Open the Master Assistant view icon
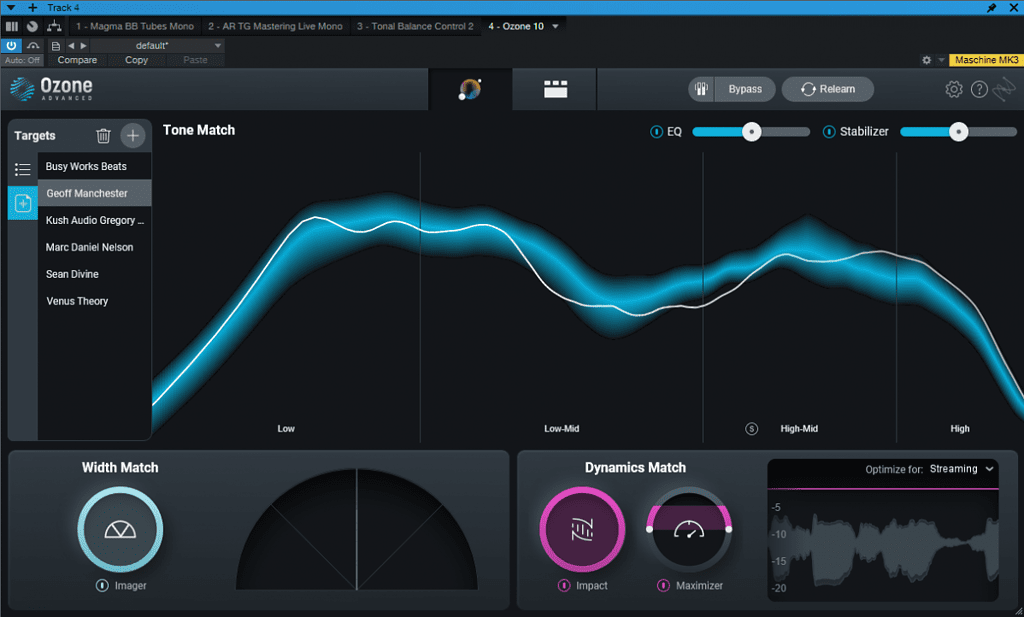The image size is (1024, 617). (x=470, y=90)
